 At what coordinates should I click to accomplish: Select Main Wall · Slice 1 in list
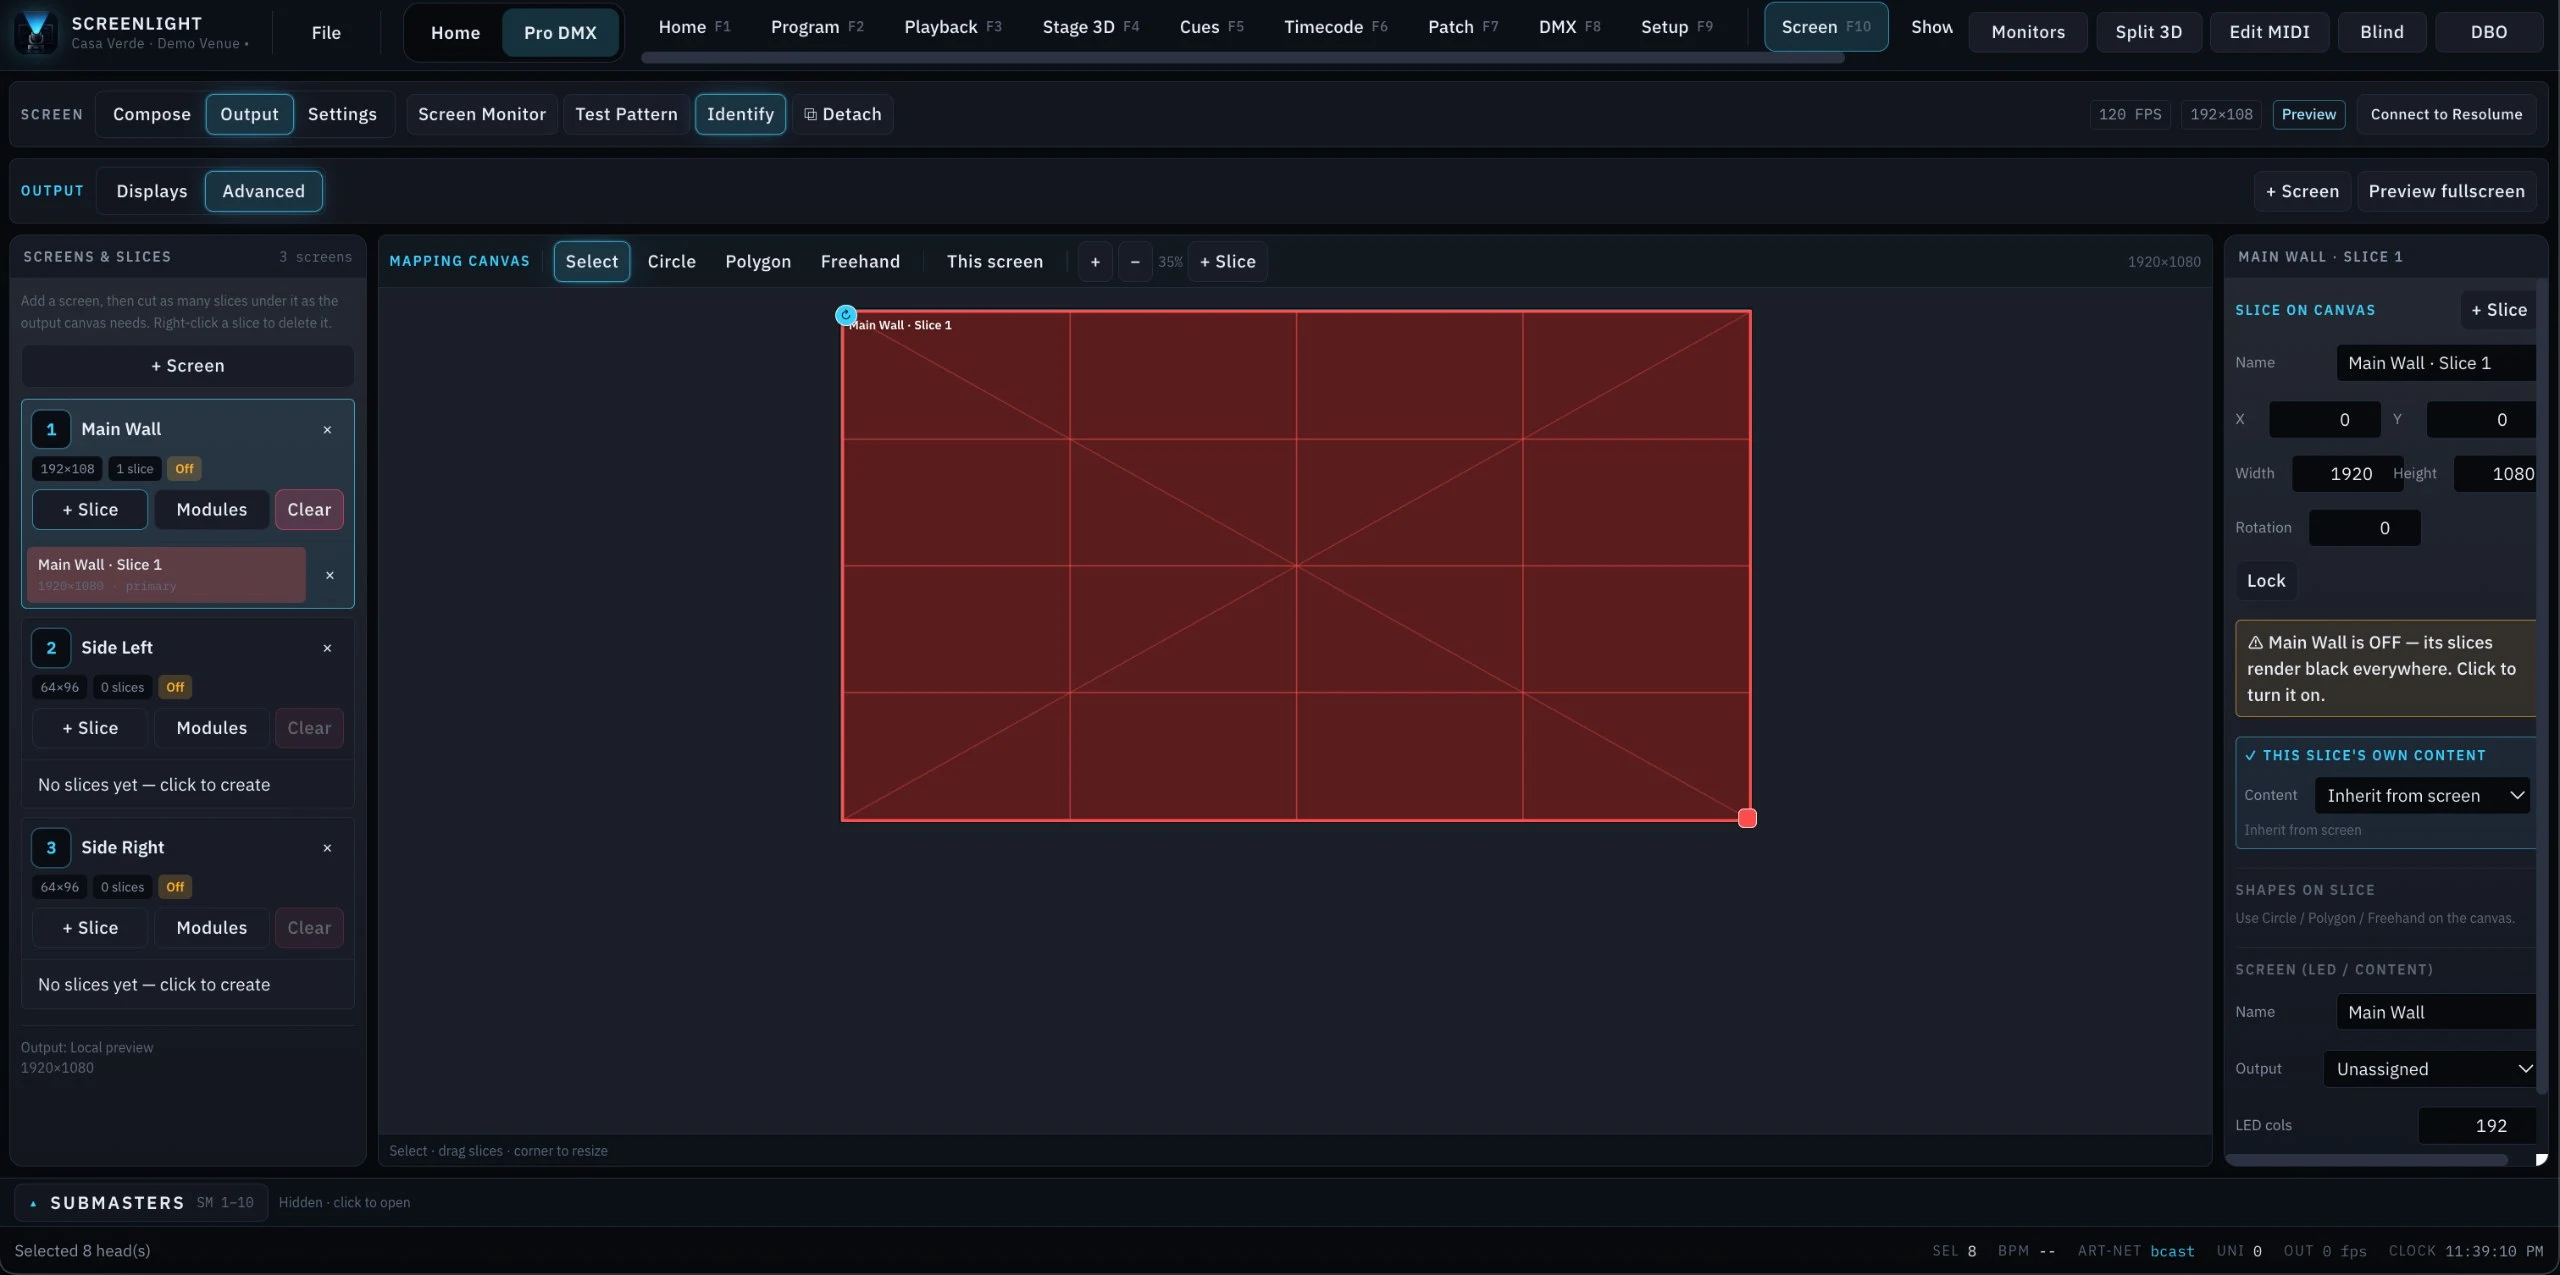click(166, 575)
